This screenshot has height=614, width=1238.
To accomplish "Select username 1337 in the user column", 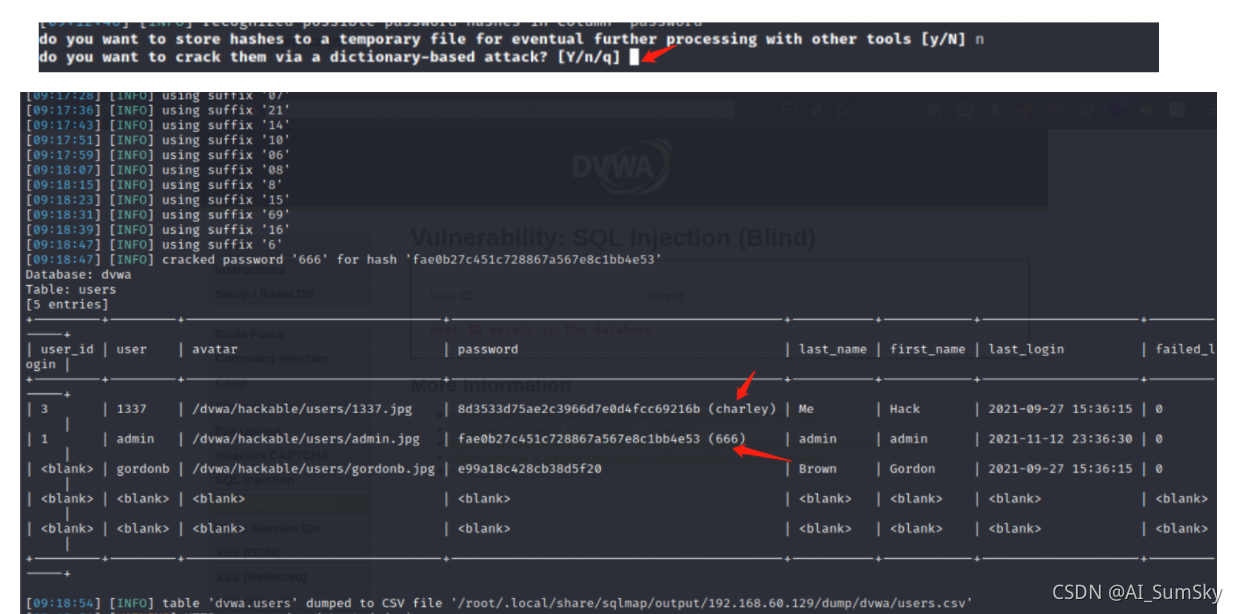I will 132,409.
